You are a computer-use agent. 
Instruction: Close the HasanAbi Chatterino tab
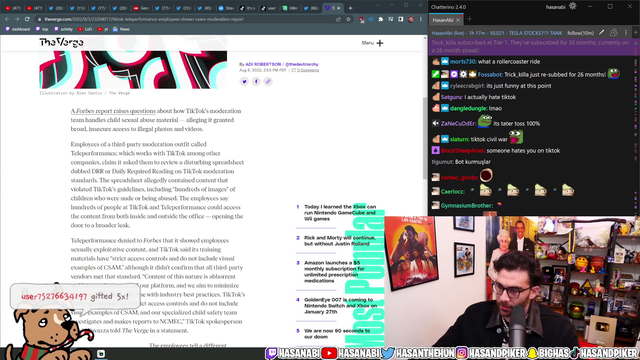click(458, 20)
